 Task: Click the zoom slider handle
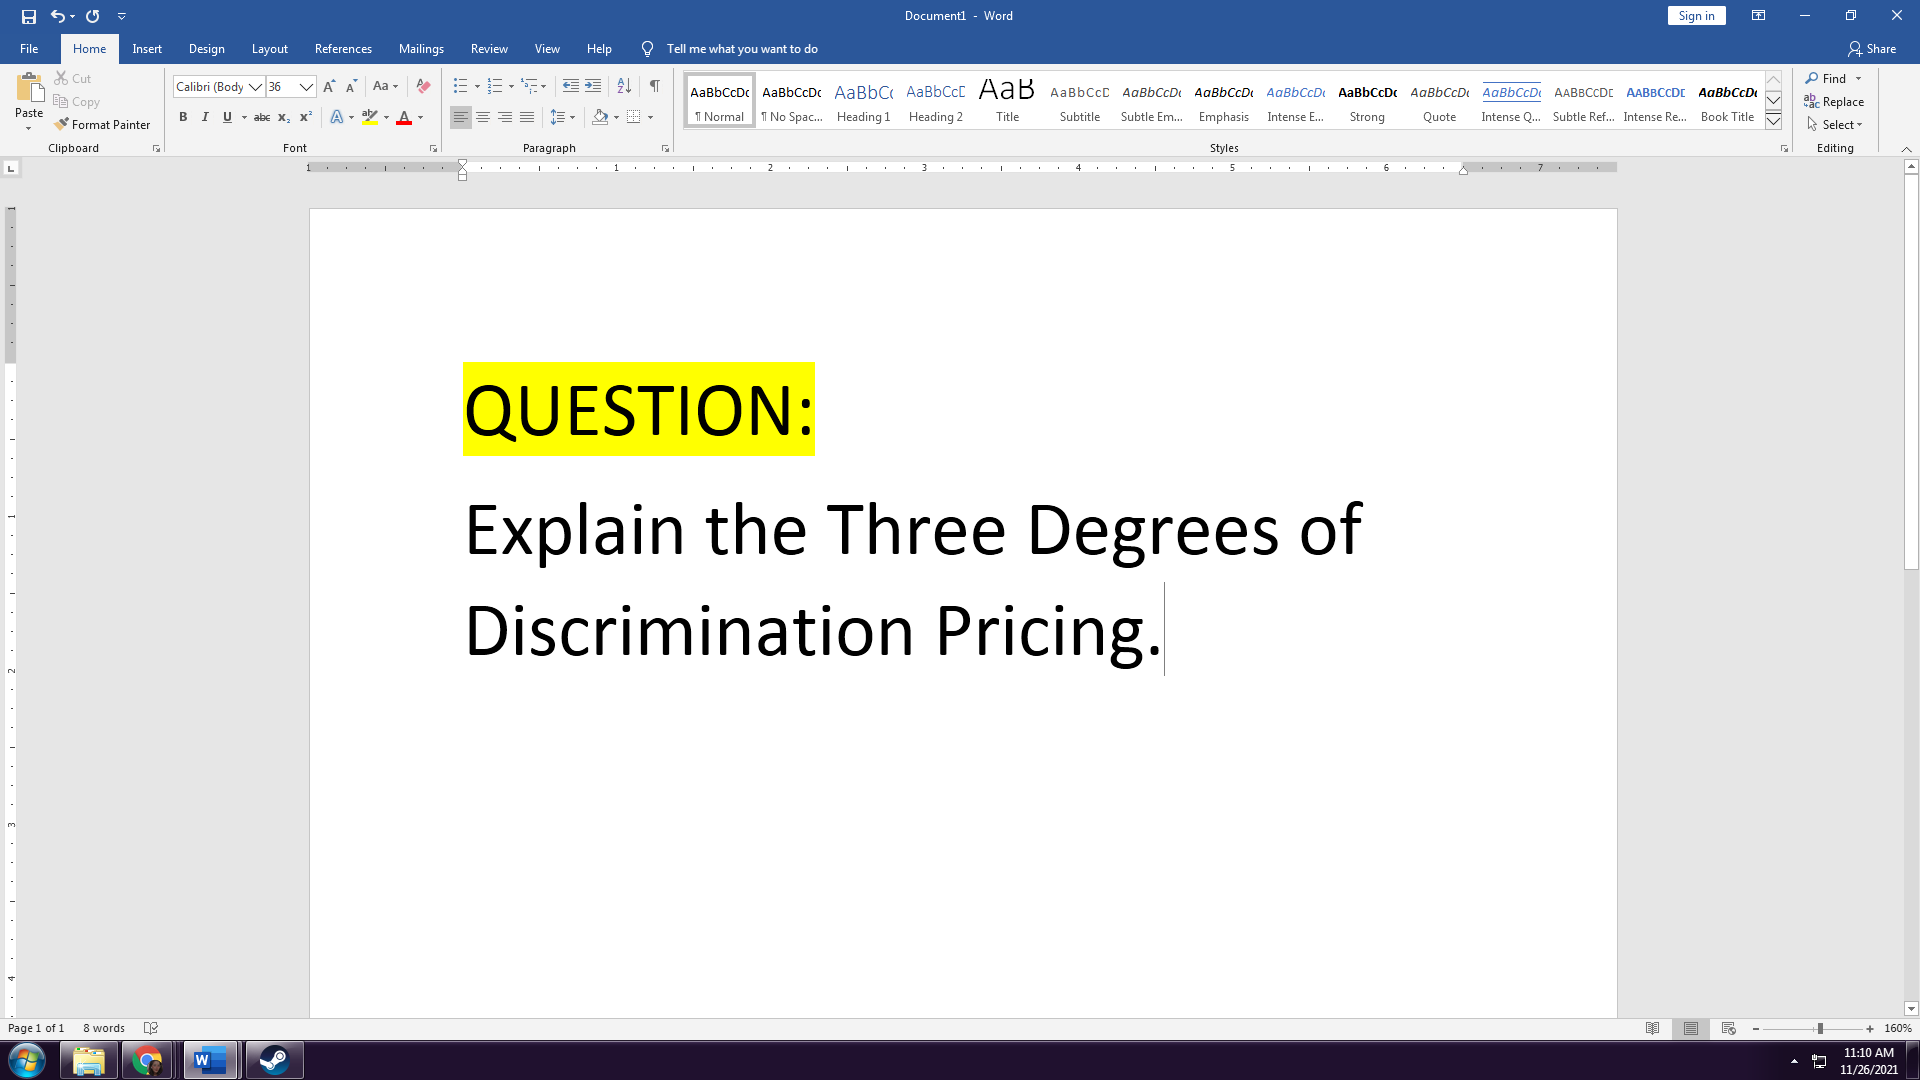[x=1820, y=1029]
